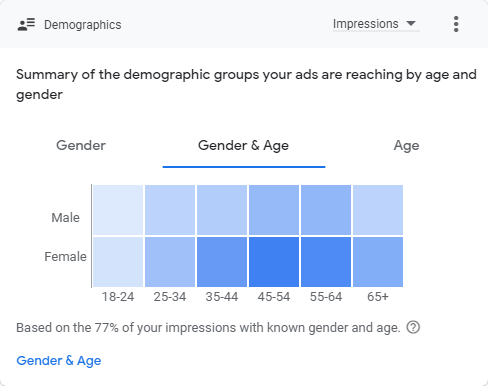Click the Demographics card title
488x386 pixels.
(x=83, y=25)
